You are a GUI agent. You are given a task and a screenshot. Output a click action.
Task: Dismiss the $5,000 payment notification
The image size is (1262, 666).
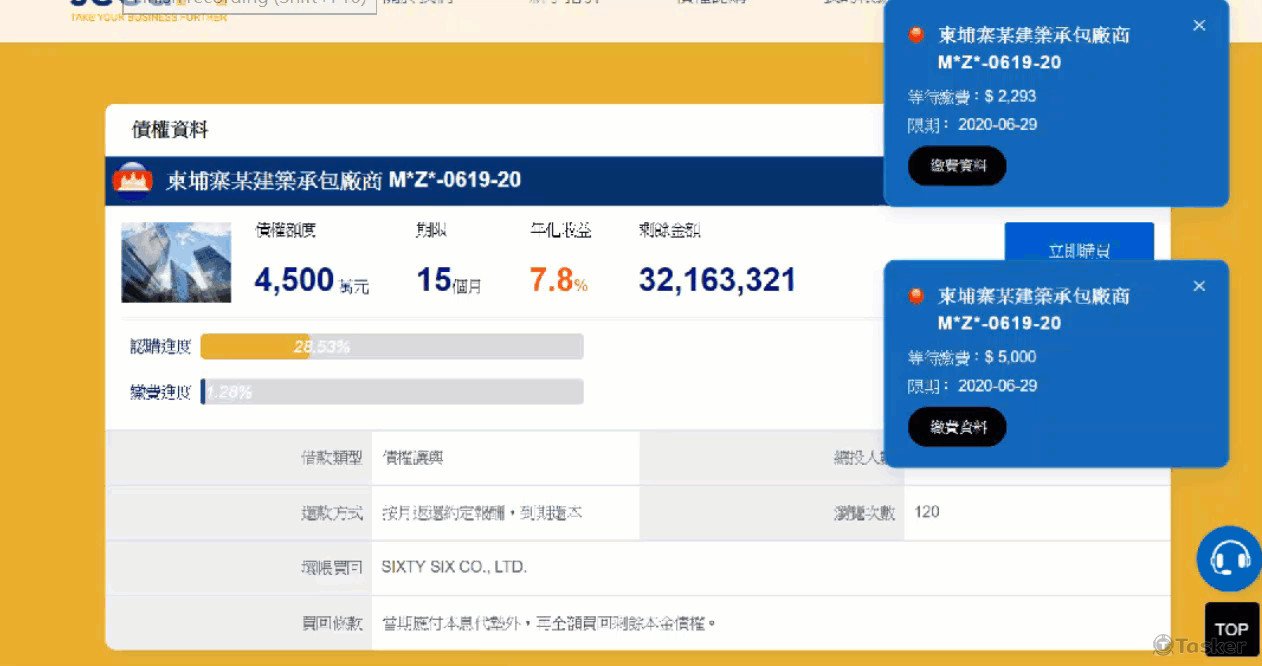point(1199,287)
